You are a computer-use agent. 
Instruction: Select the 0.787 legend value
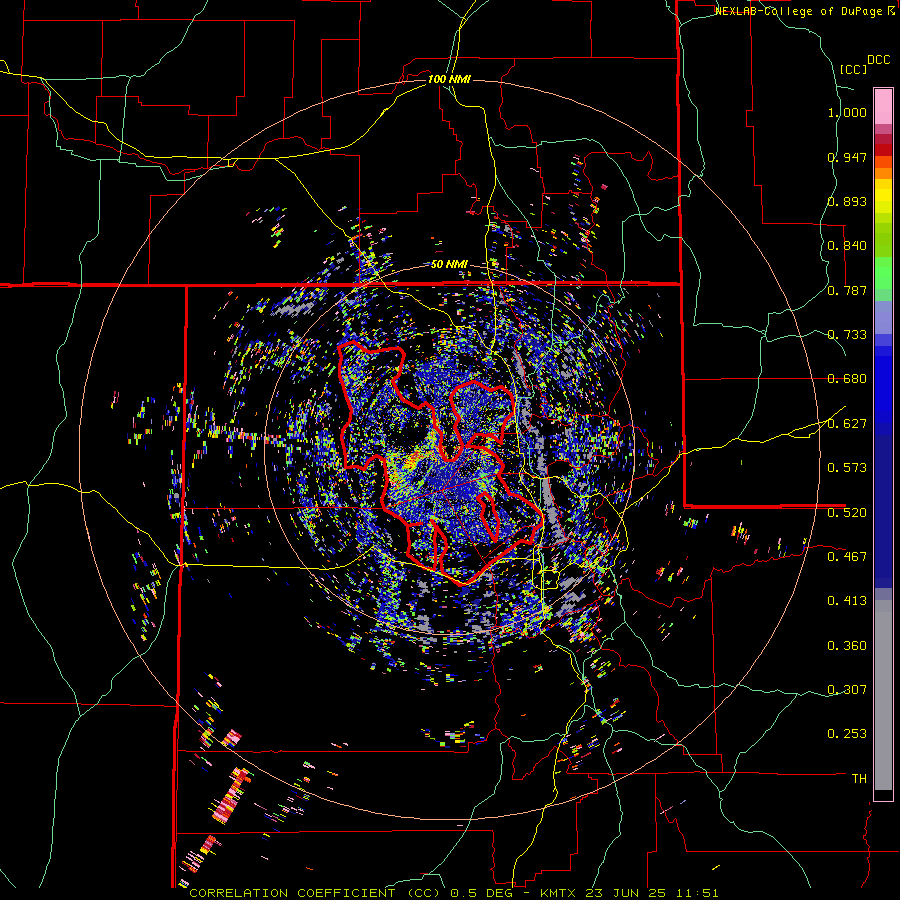(x=847, y=290)
